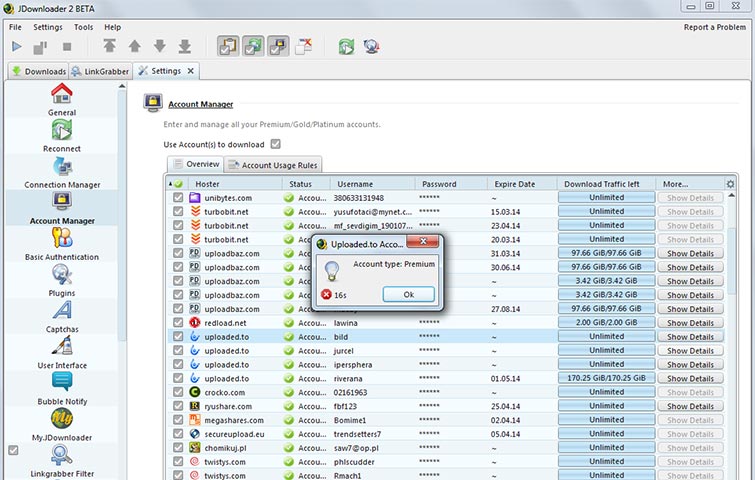This screenshot has height=480, width=755.
Task: Switch to the LinkGrabber tab
Action: tap(100, 71)
